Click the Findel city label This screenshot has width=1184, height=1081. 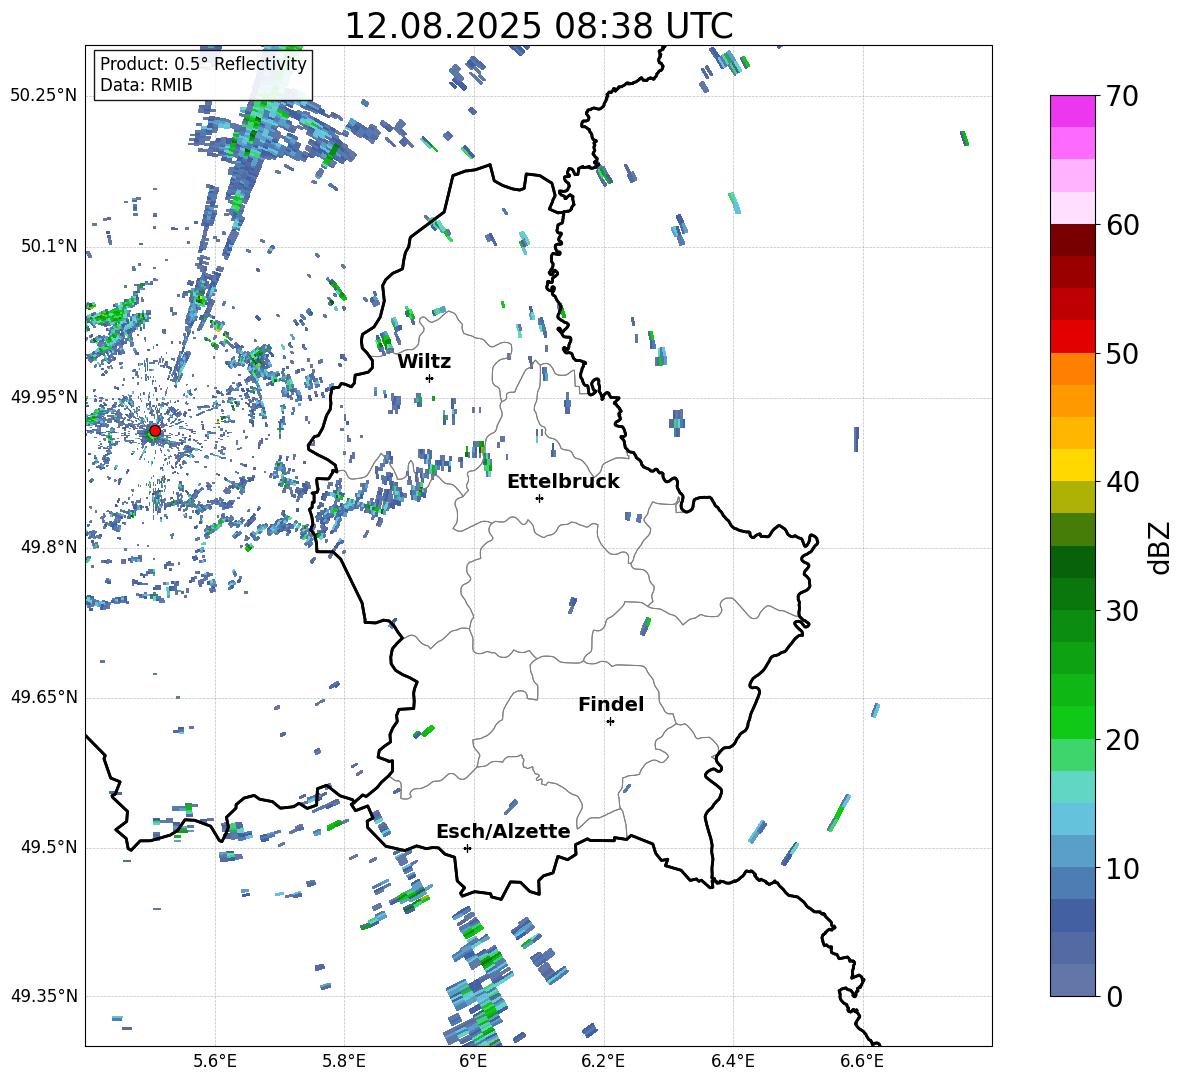611,704
